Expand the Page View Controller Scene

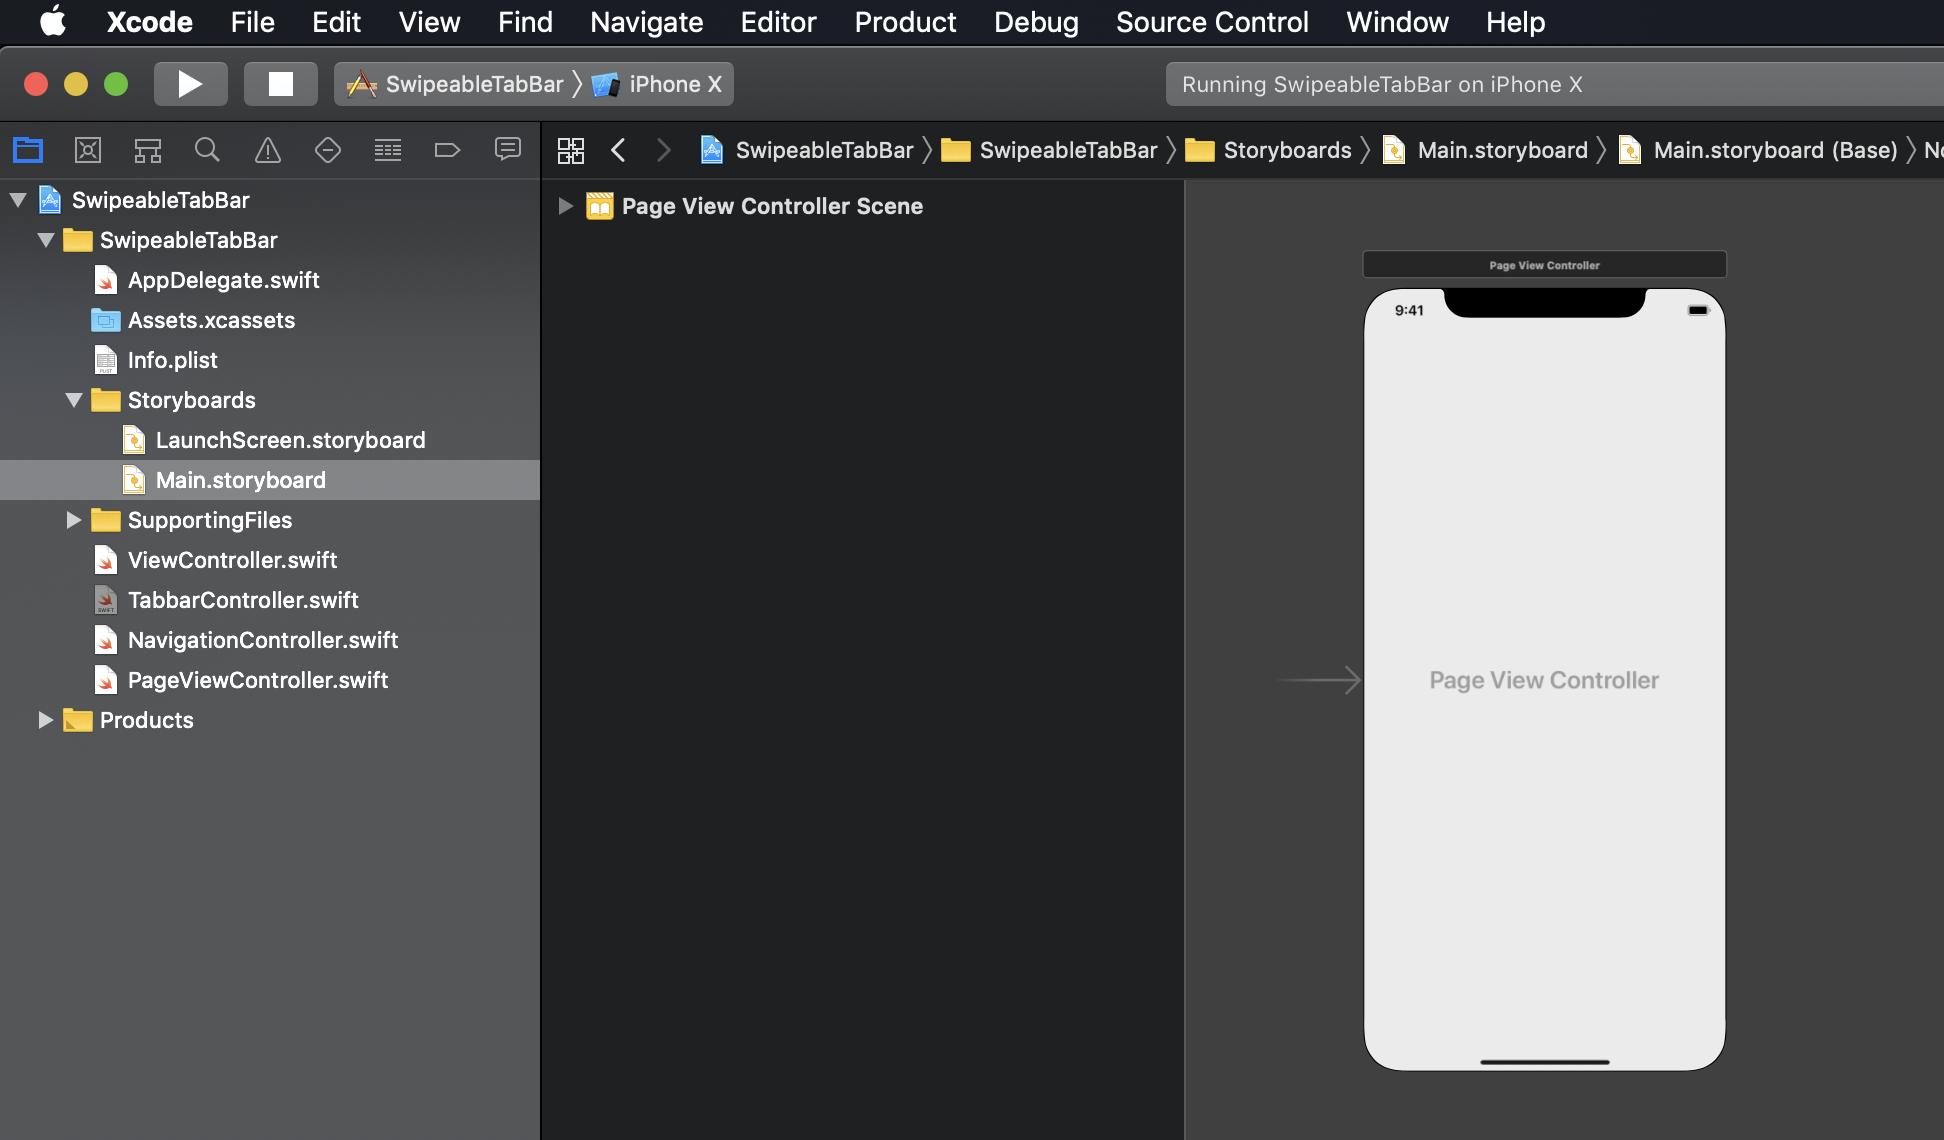(566, 206)
